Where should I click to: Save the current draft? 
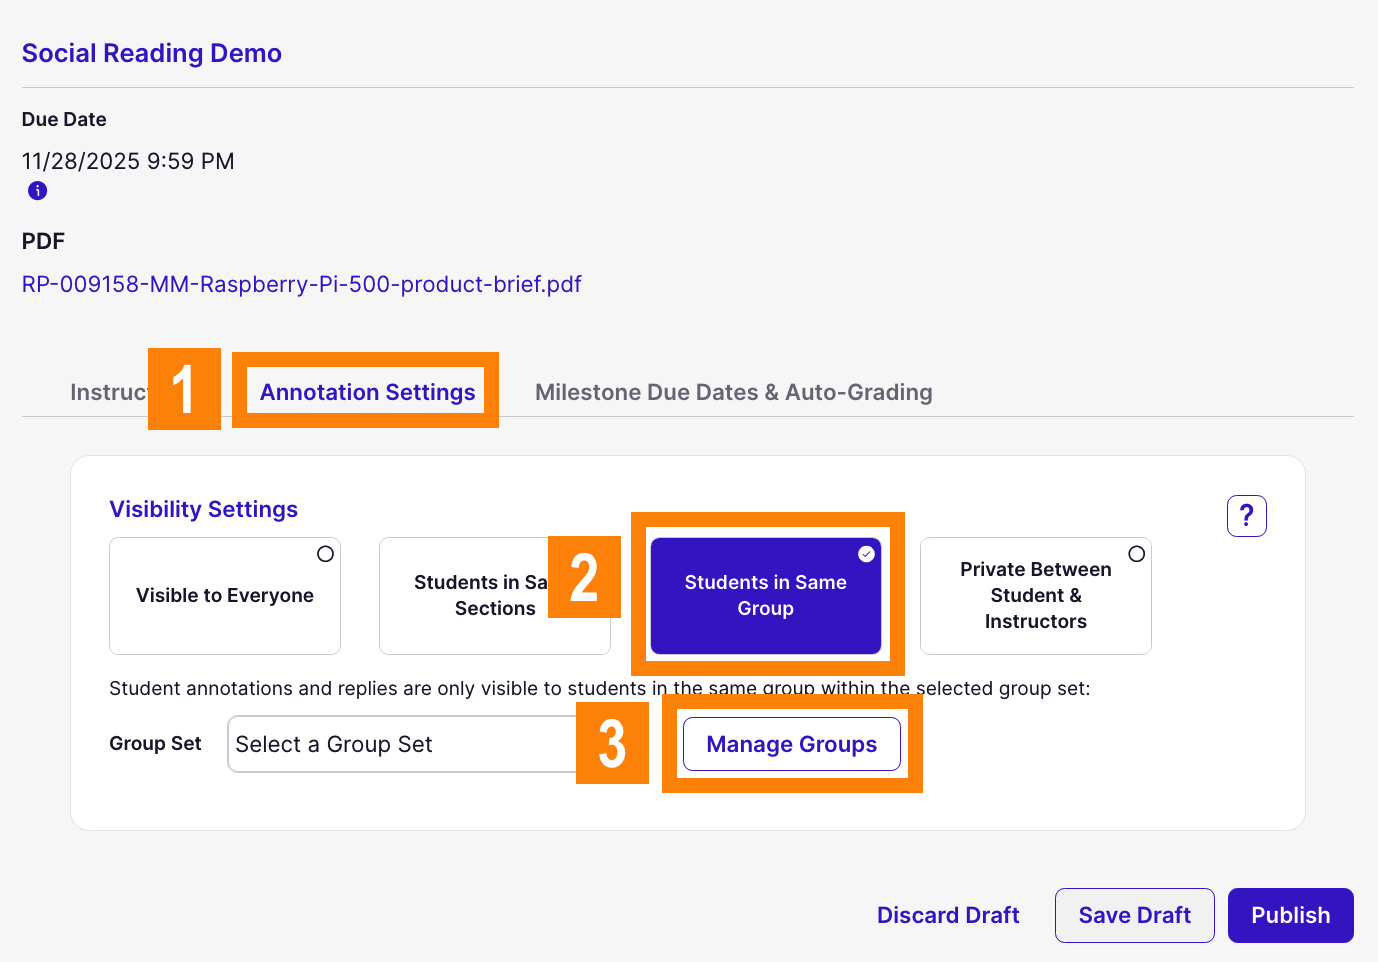[x=1134, y=915]
